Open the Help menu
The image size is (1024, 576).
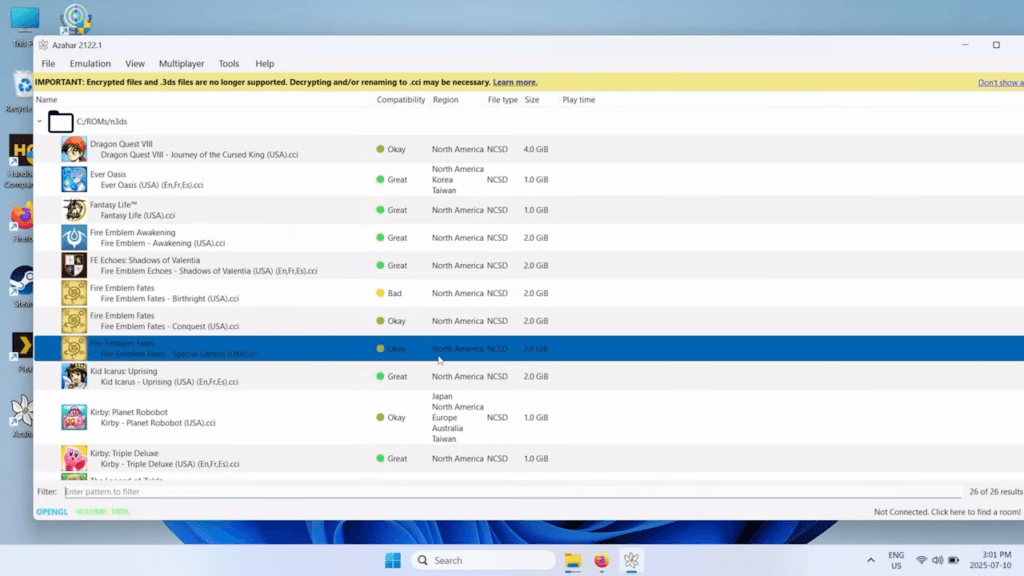tap(264, 63)
